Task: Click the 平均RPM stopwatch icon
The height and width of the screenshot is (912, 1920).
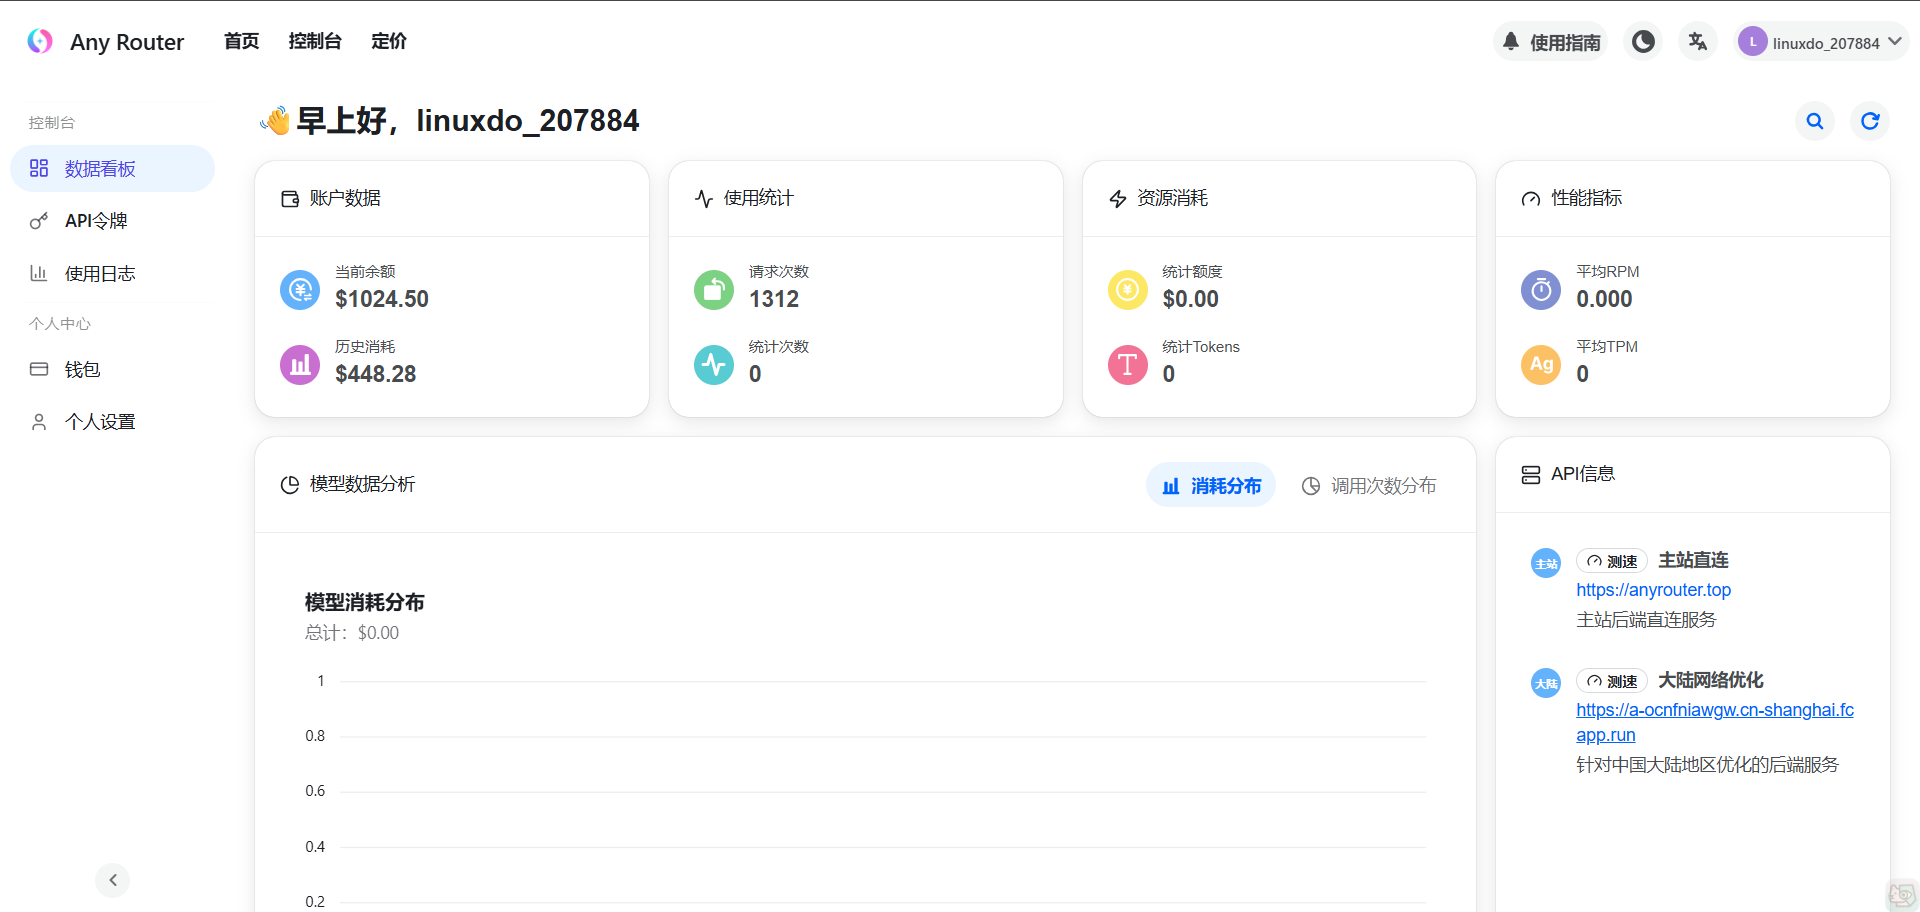Action: click(1541, 290)
